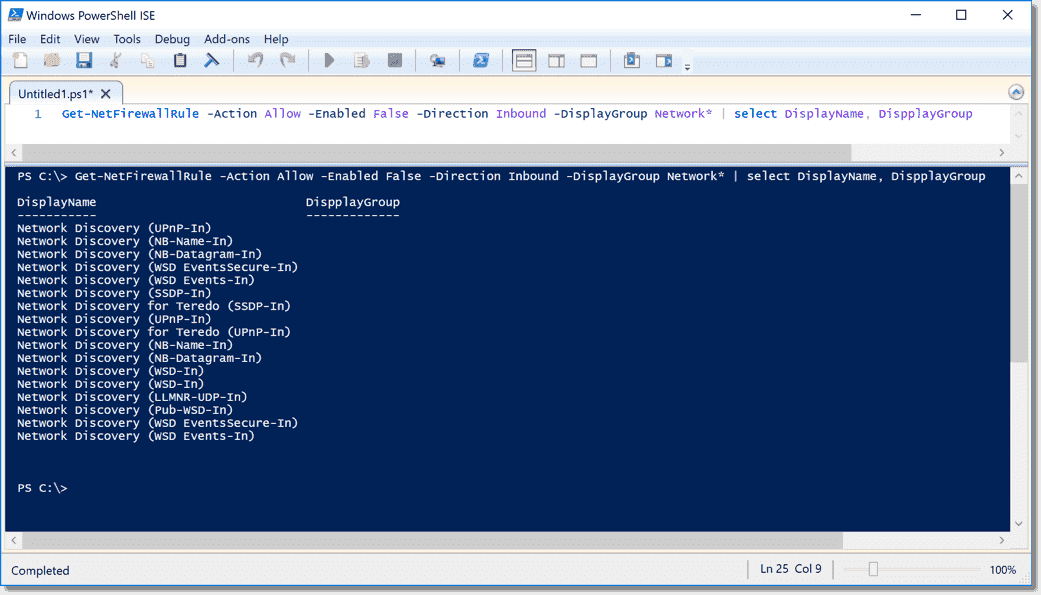Undo the last edit via toolbar icon

255,60
